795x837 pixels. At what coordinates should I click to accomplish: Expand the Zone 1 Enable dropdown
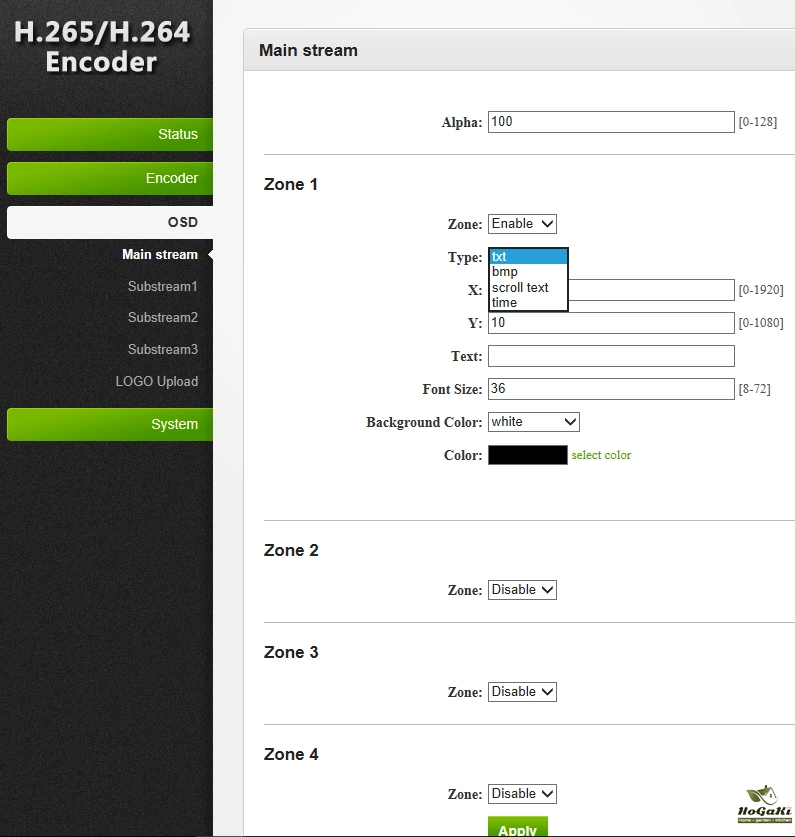pyautogui.click(x=522, y=224)
